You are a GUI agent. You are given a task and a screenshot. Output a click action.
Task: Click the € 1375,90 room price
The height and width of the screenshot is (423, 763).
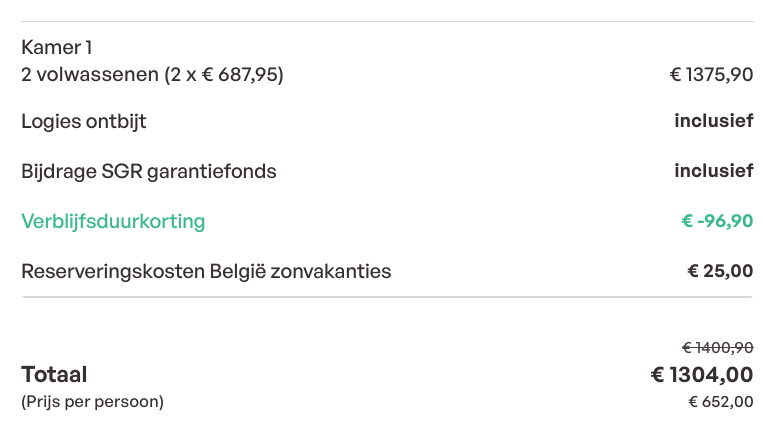(711, 74)
